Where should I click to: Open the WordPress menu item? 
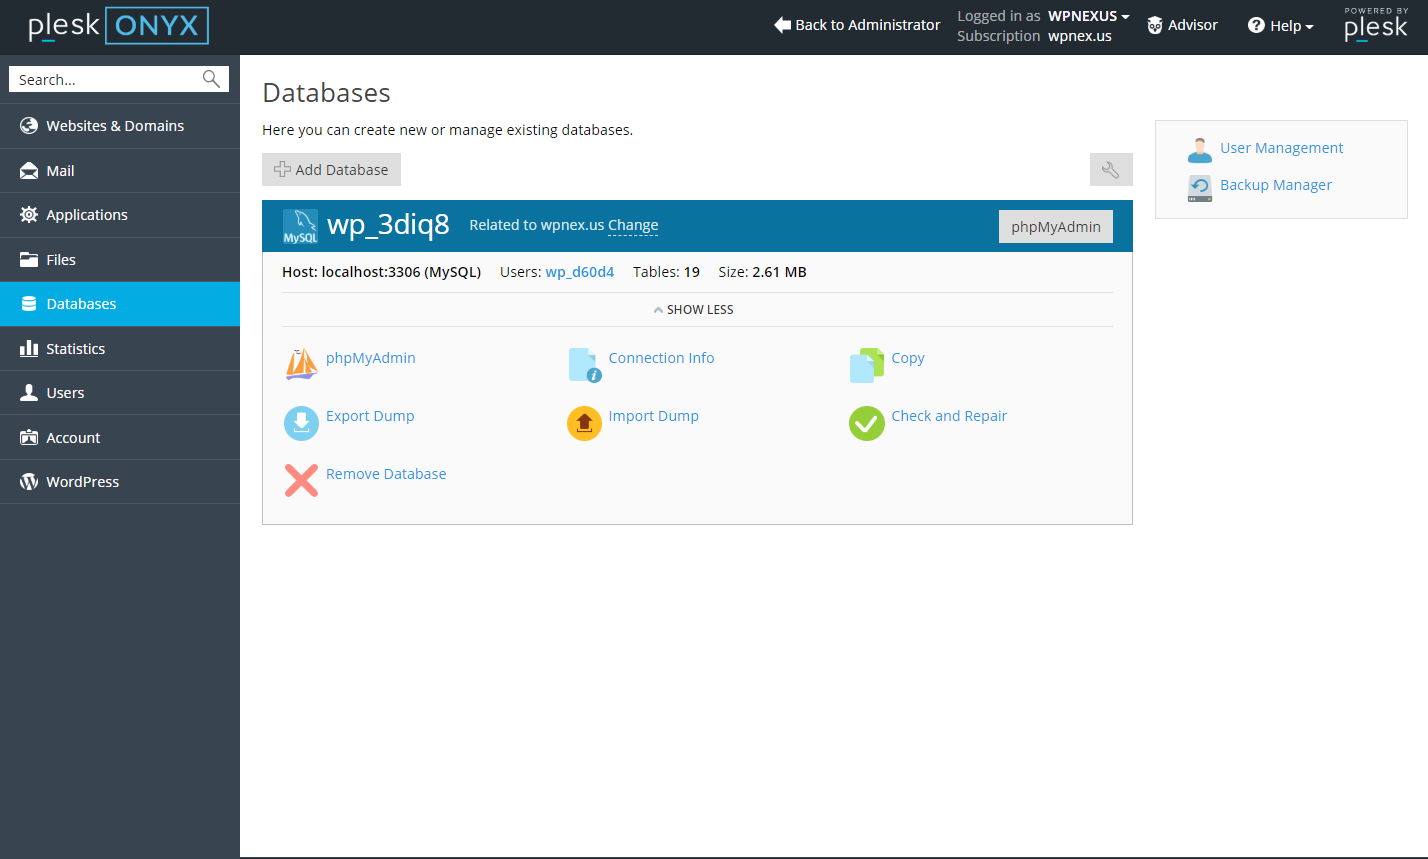pyautogui.click(x=120, y=482)
